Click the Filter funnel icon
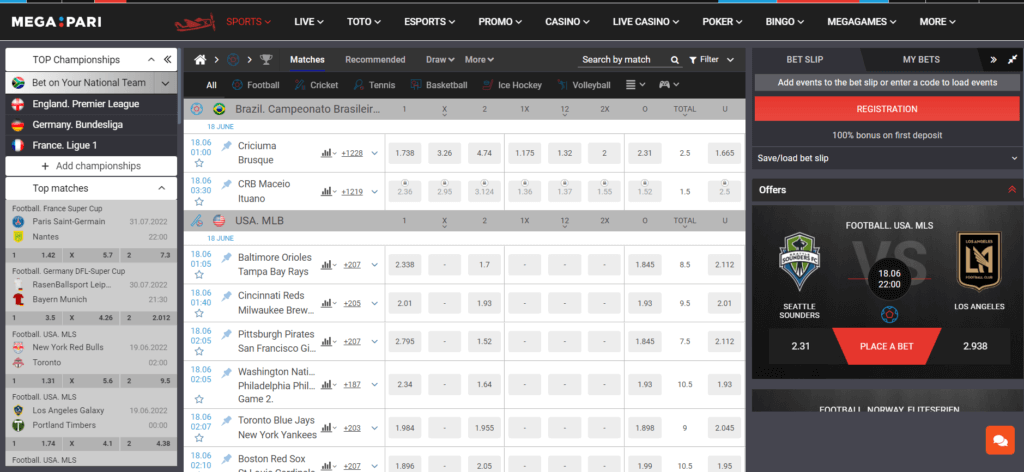This screenshot has height=472, width=1024. tap(693, 60)
